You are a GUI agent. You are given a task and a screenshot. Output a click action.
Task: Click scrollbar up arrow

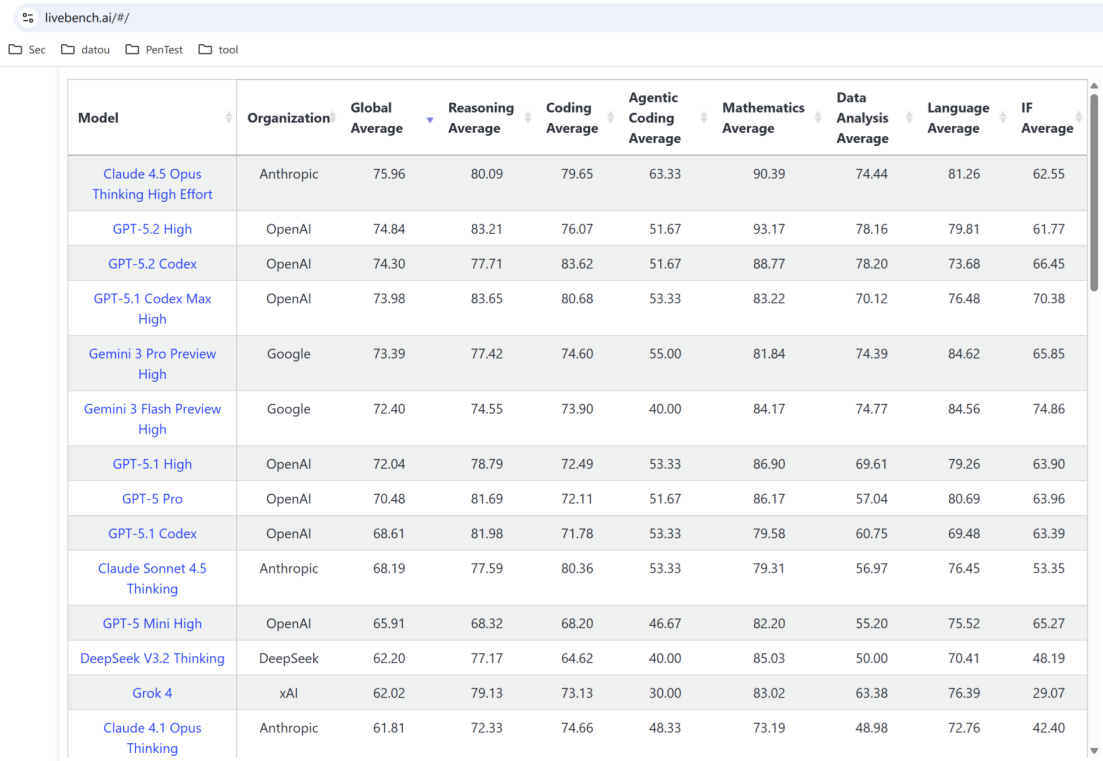[x=1094, y=86]
